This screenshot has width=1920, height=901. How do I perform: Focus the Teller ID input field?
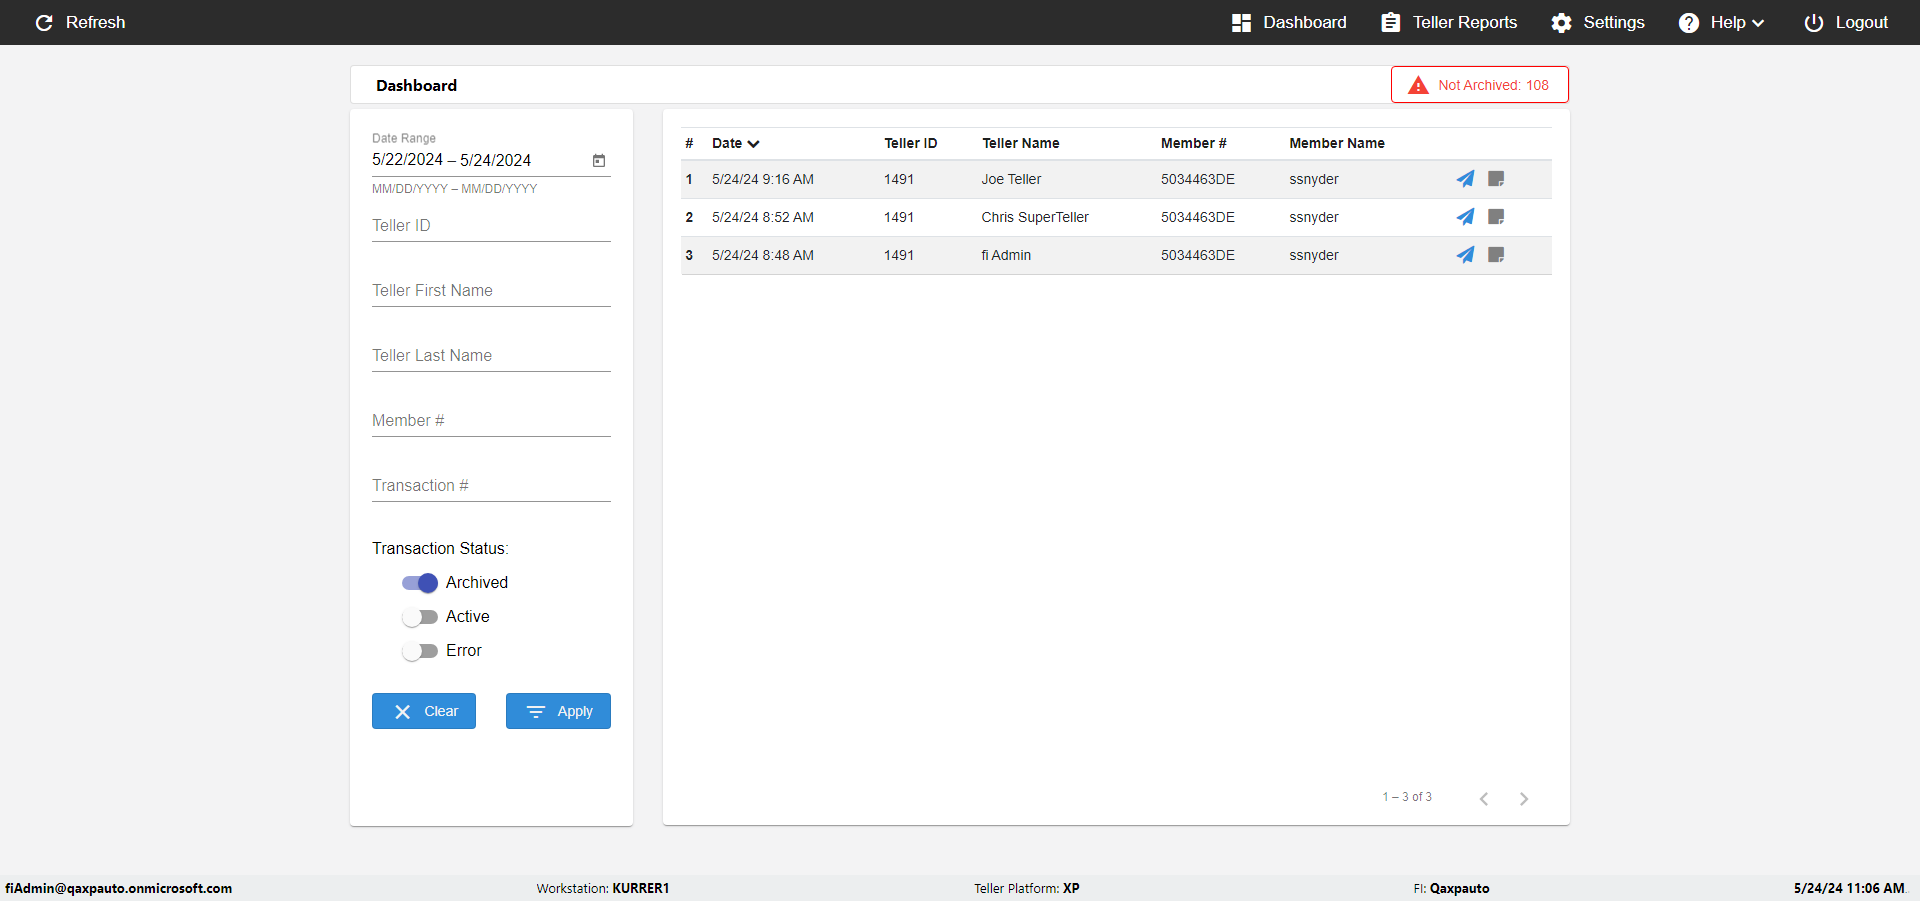tap(491, 226)
